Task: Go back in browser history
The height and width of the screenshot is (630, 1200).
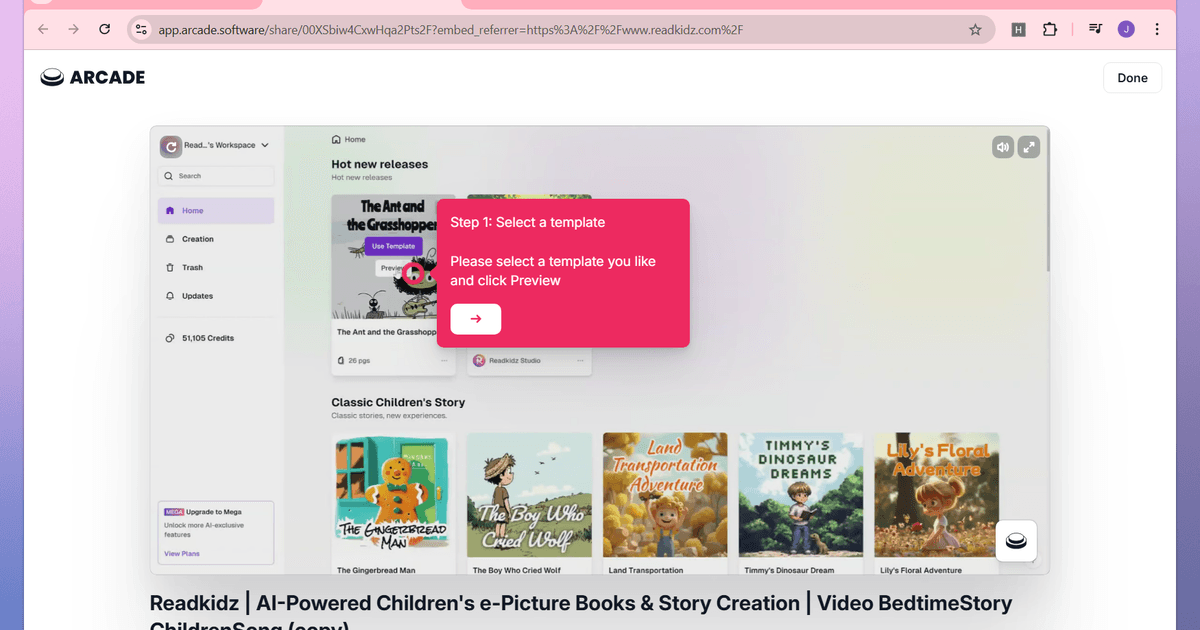Action: click(42, 29)
